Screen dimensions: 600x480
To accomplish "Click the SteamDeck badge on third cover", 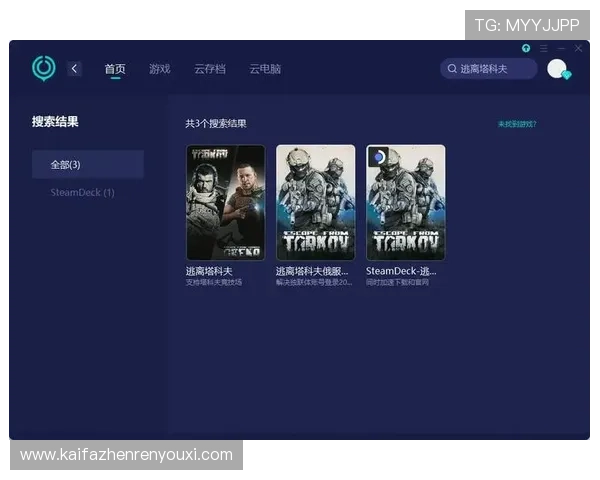I will 378,157.
